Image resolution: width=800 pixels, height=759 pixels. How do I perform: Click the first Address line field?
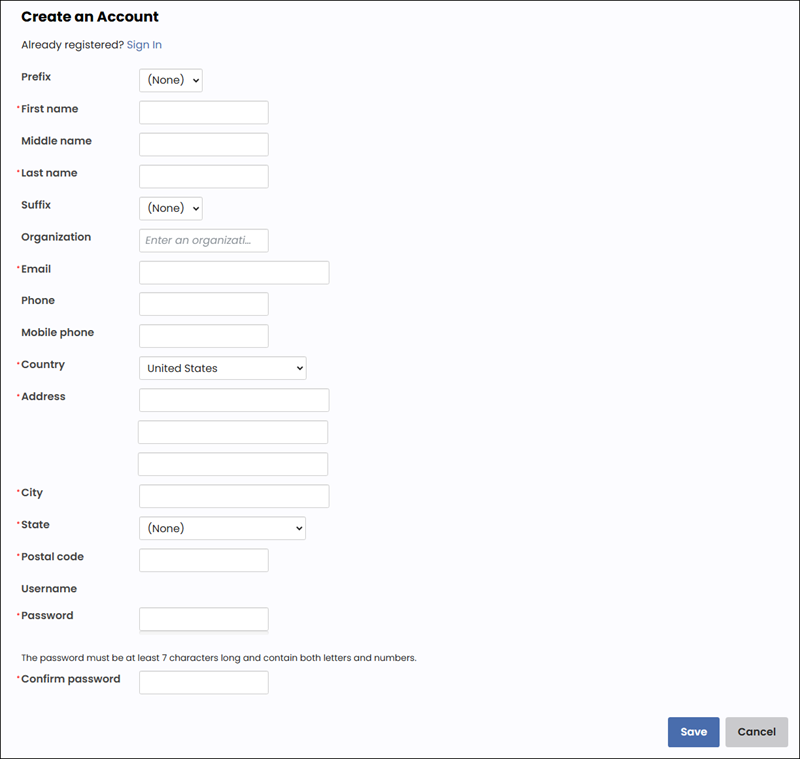(233, 400)
